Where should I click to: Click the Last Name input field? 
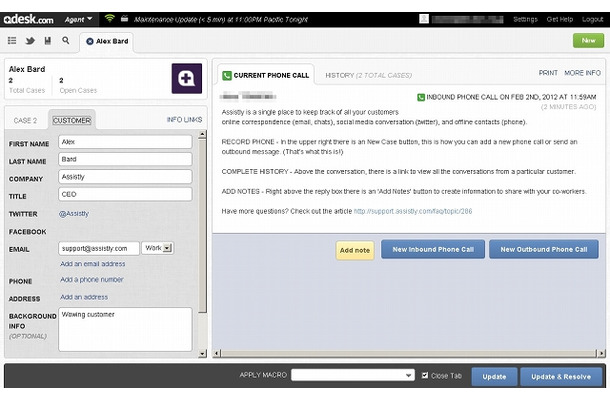point(125,159)
